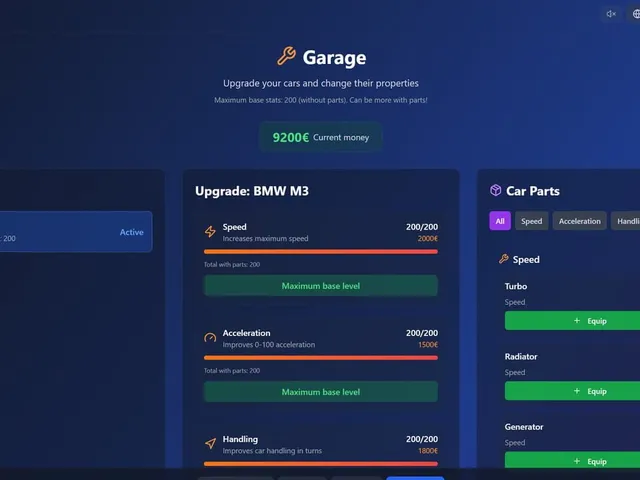Click 'Improves 0-100 acceleration' description
640x480 pixels.
pyautogui.click(x=269, y=344)
